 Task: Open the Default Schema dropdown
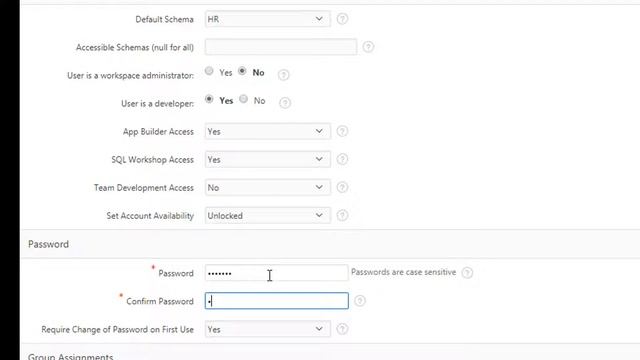[x=267, y=19]
